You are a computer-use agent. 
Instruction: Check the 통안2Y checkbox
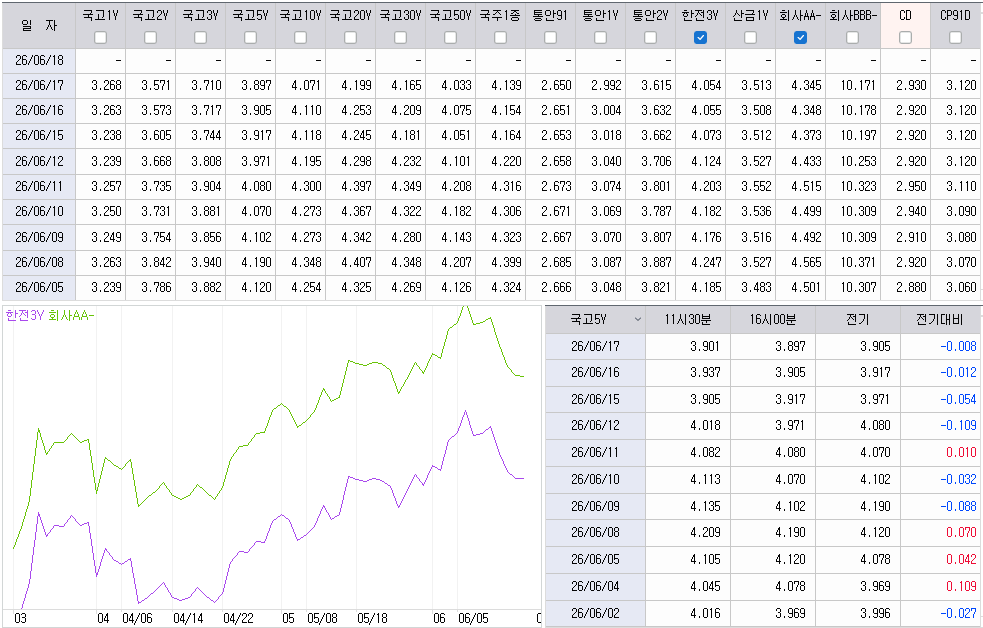pyautogui.click(x=651, y=38)
